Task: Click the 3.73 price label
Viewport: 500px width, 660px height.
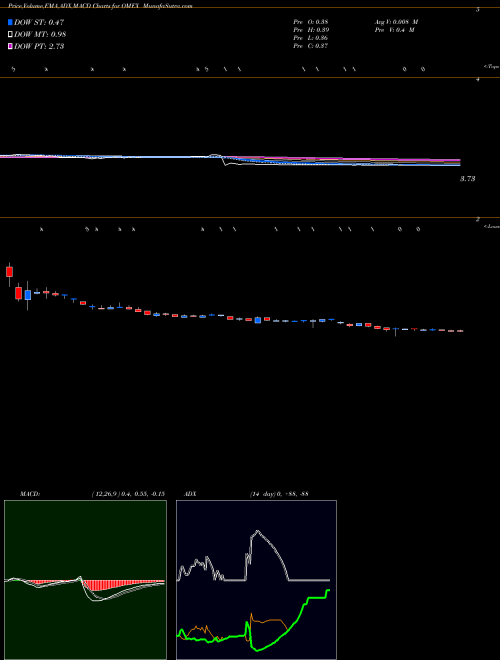Action: [467, 179]
